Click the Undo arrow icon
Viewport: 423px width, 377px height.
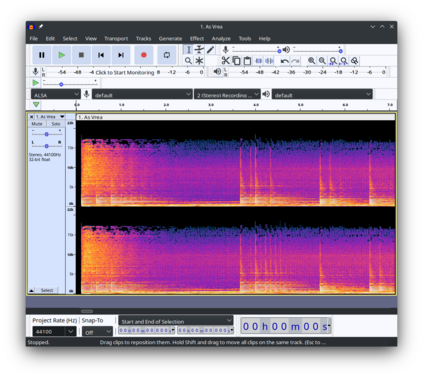[x=284, y=61]
